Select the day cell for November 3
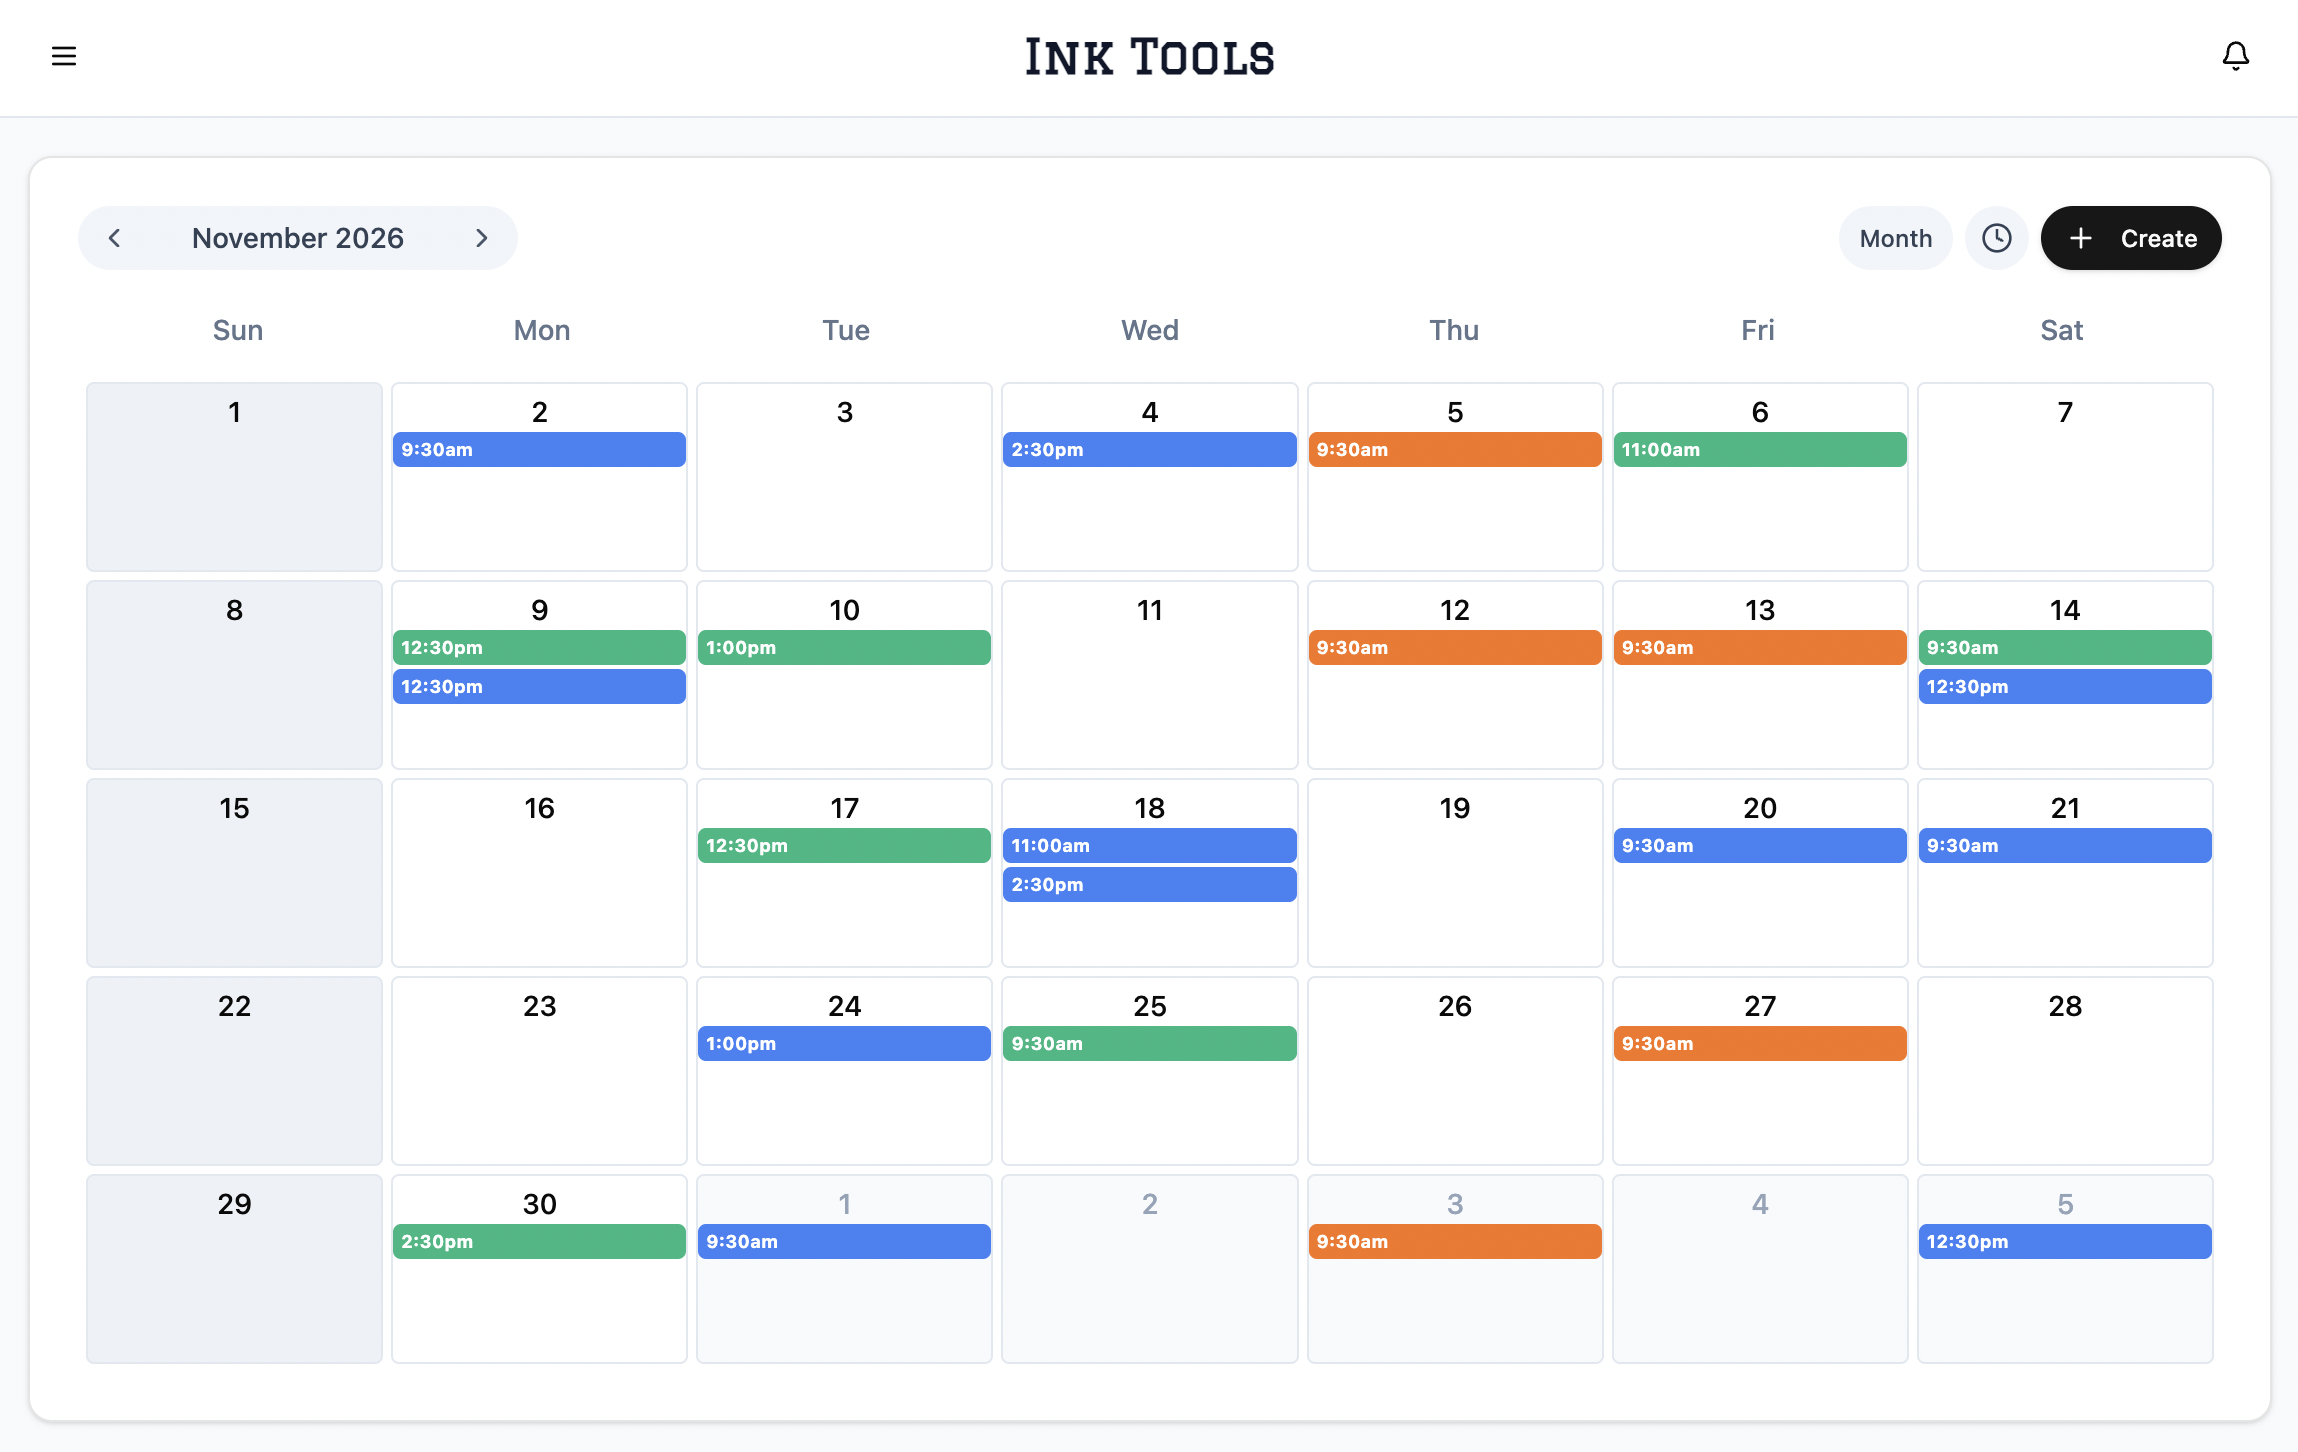This screenshot has height=1452, width=2298. click(844, 477)
